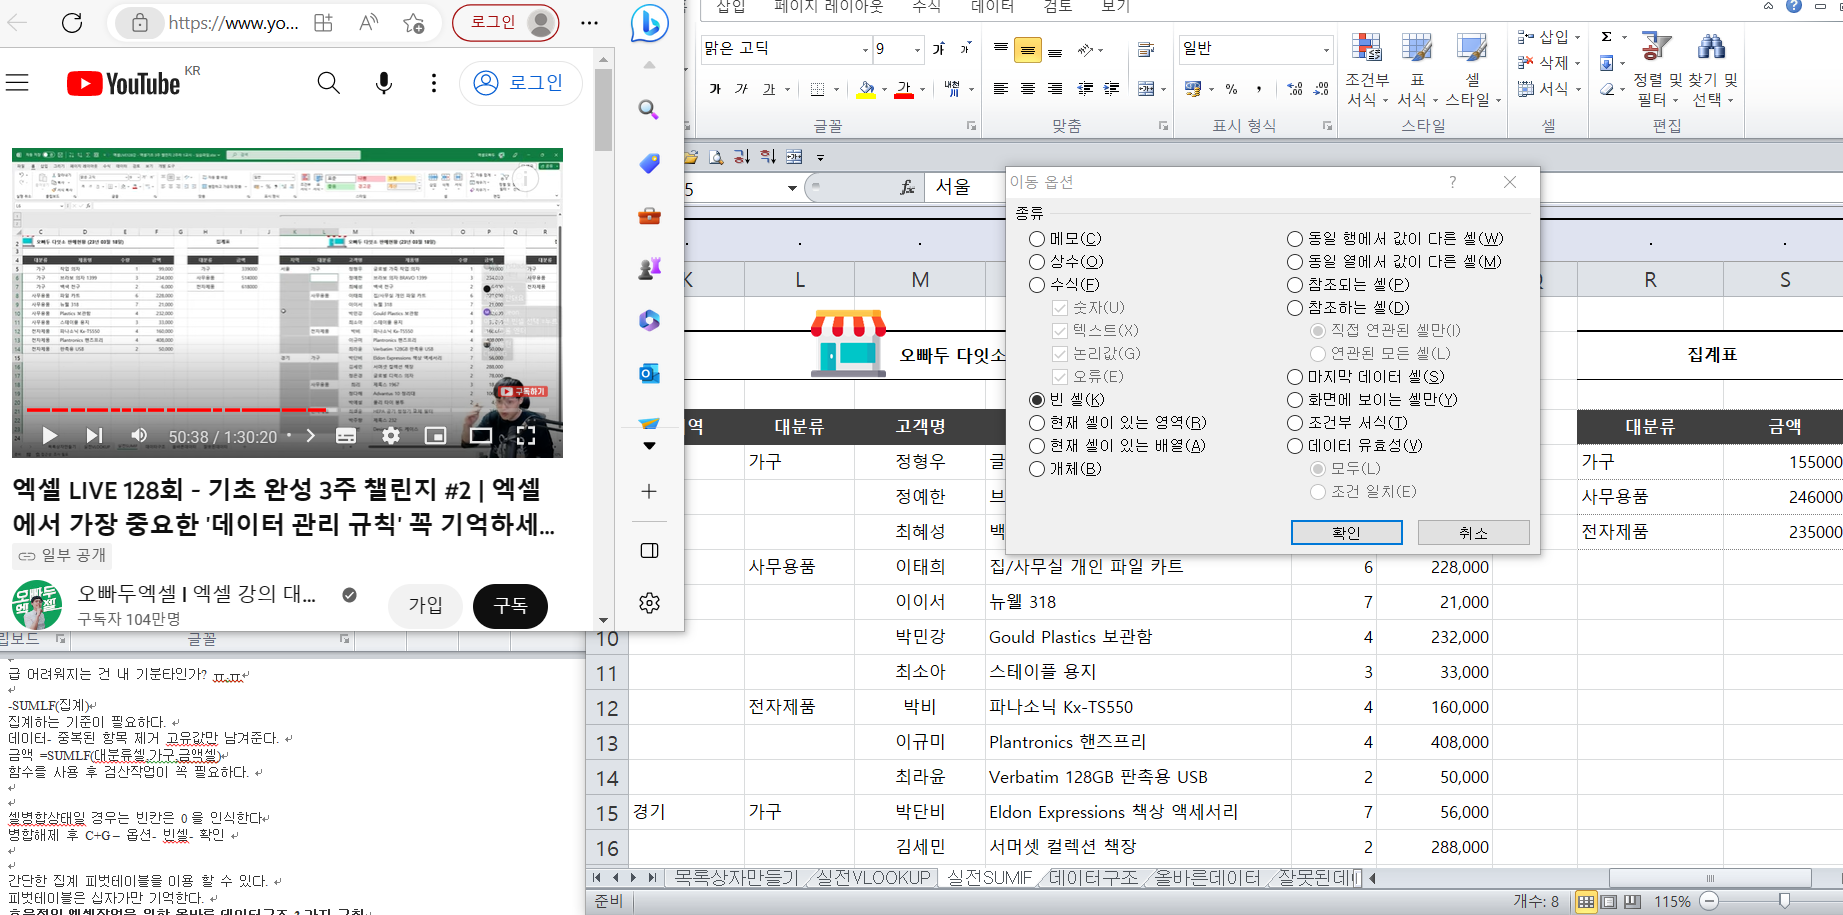Click the 구독 subscribe button
The width and height of the screenshot is (1843, 915).
pyautogui.click(x=510, y=606)
